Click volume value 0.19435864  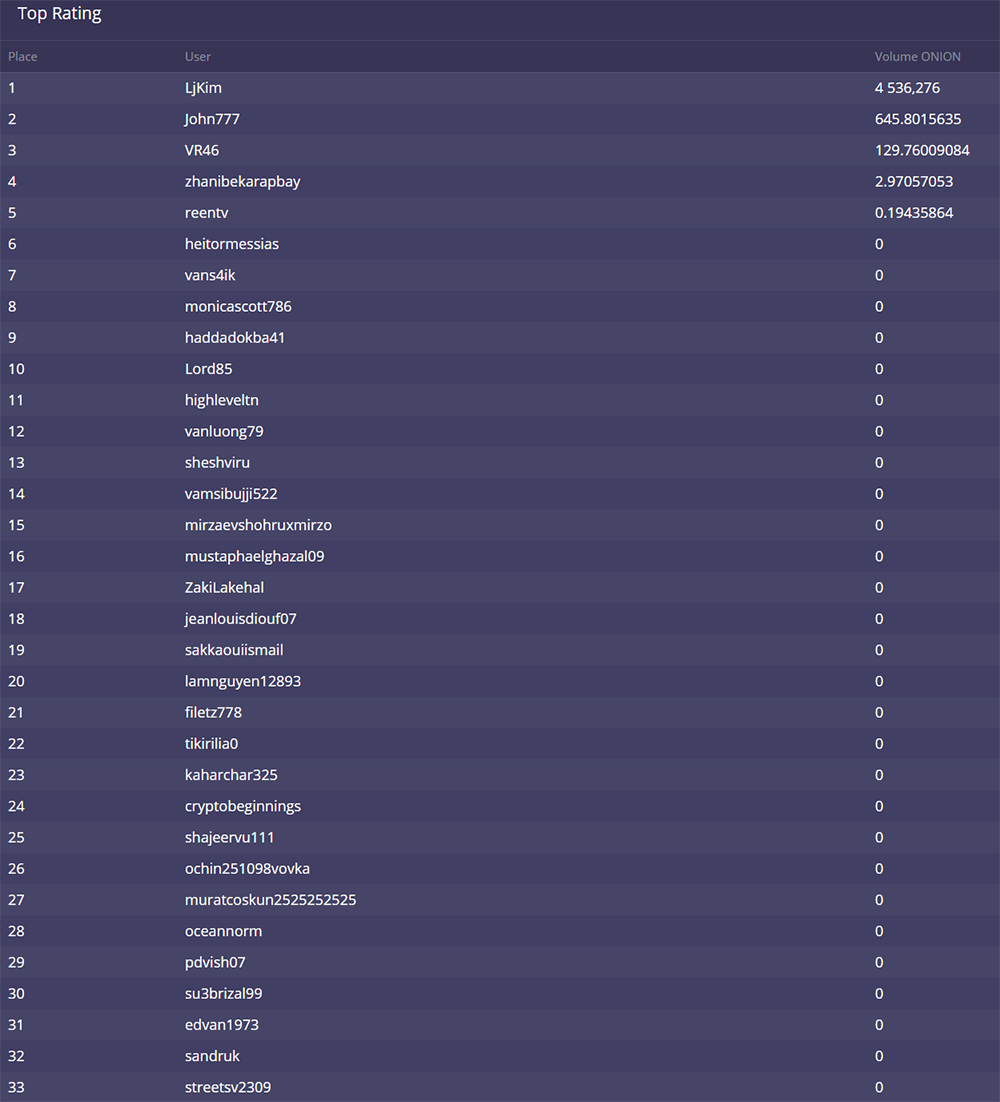tap(914, 213)
